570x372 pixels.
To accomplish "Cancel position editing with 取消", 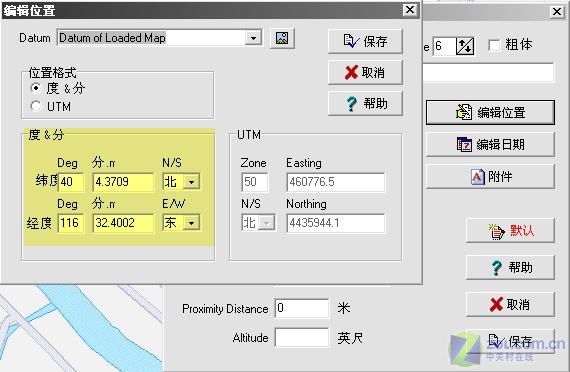I will click(x=365, y=72).
